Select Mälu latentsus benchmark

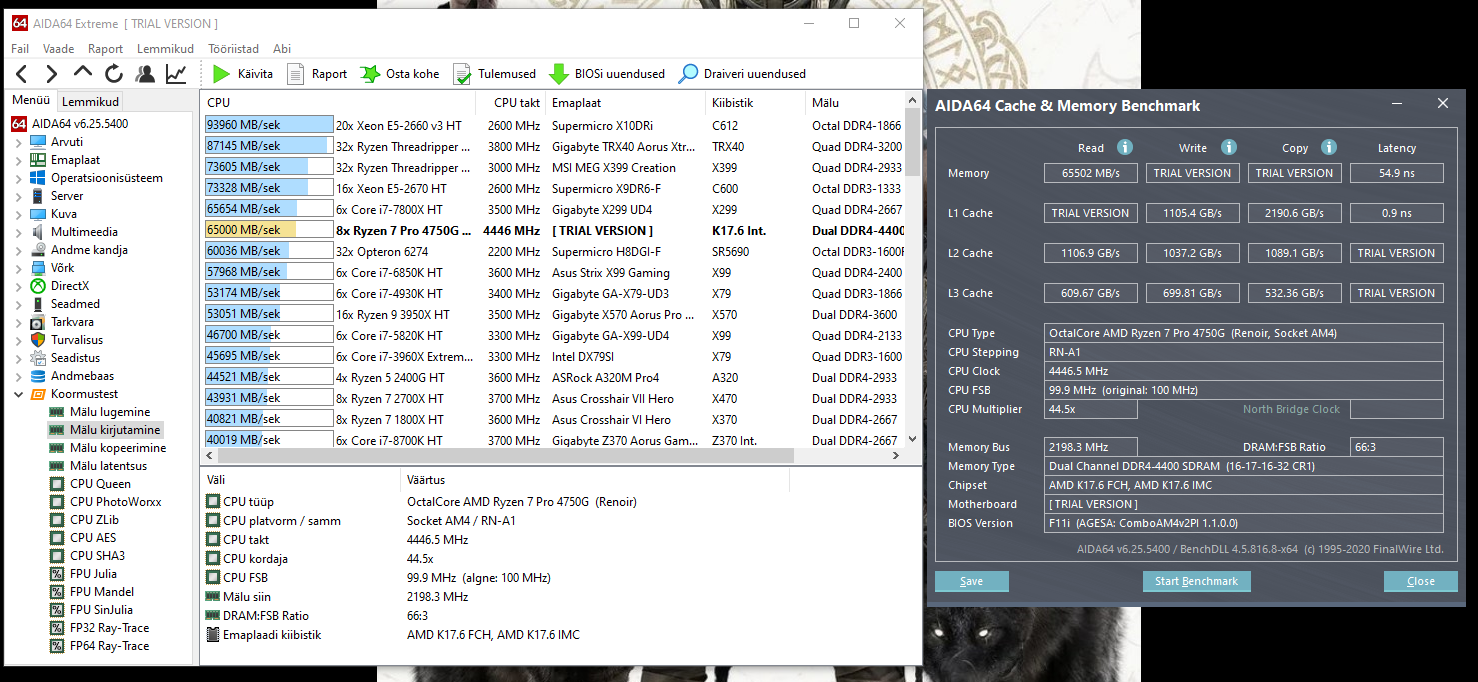click(x=108, y=466)
